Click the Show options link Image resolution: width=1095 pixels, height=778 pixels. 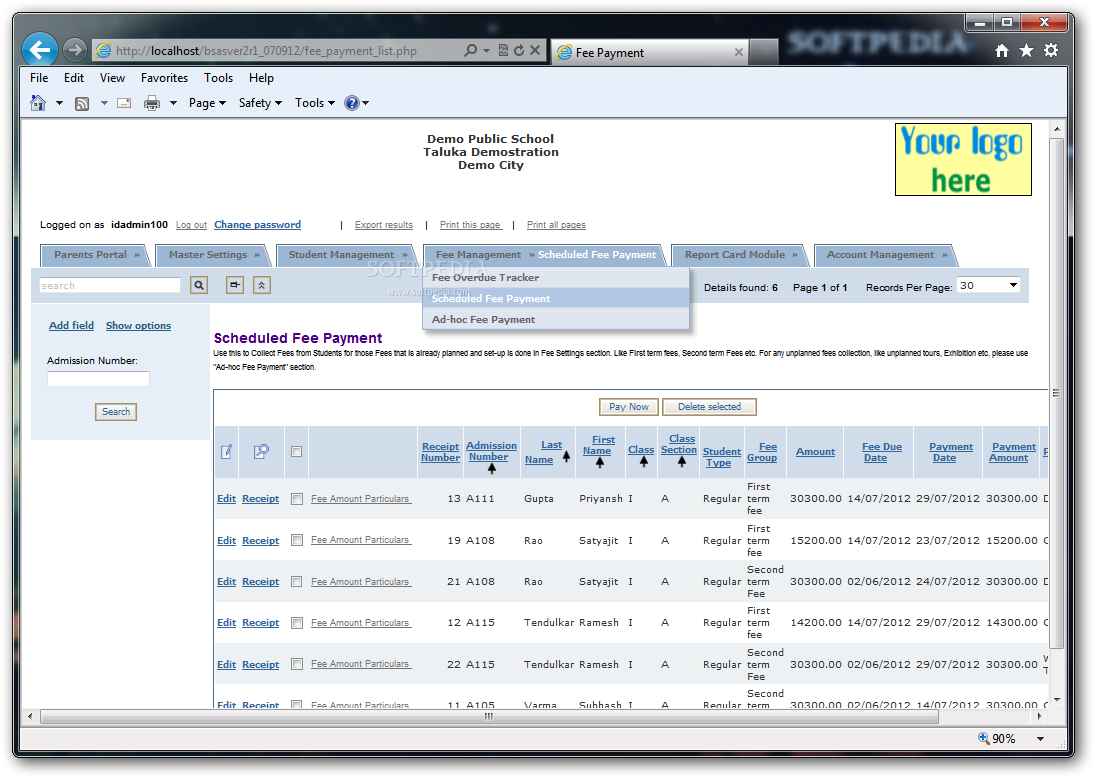[138, 325]
